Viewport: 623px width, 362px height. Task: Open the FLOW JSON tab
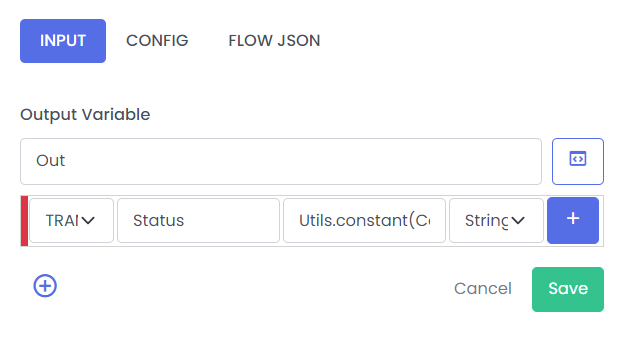point(274,41)
